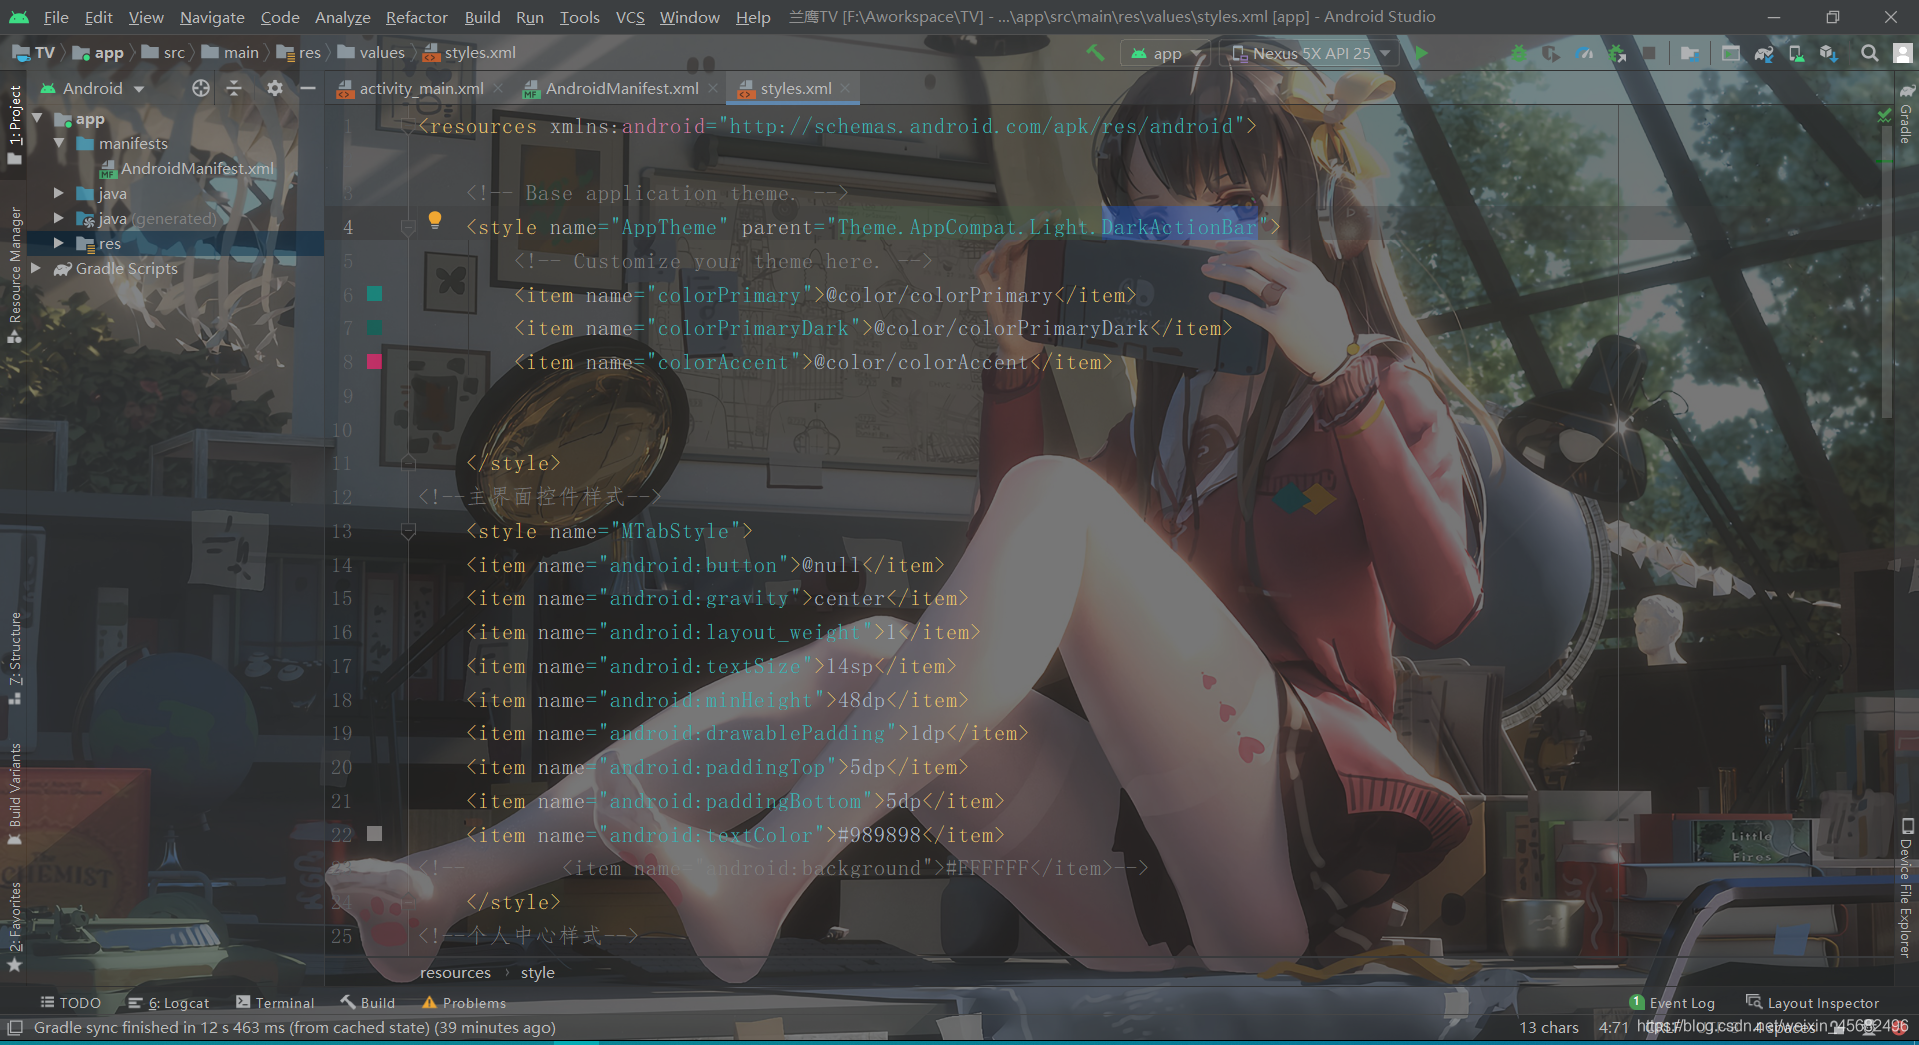
Task: Click the green inspection checkmark above the scrollbar
Action: (1884, 117)
